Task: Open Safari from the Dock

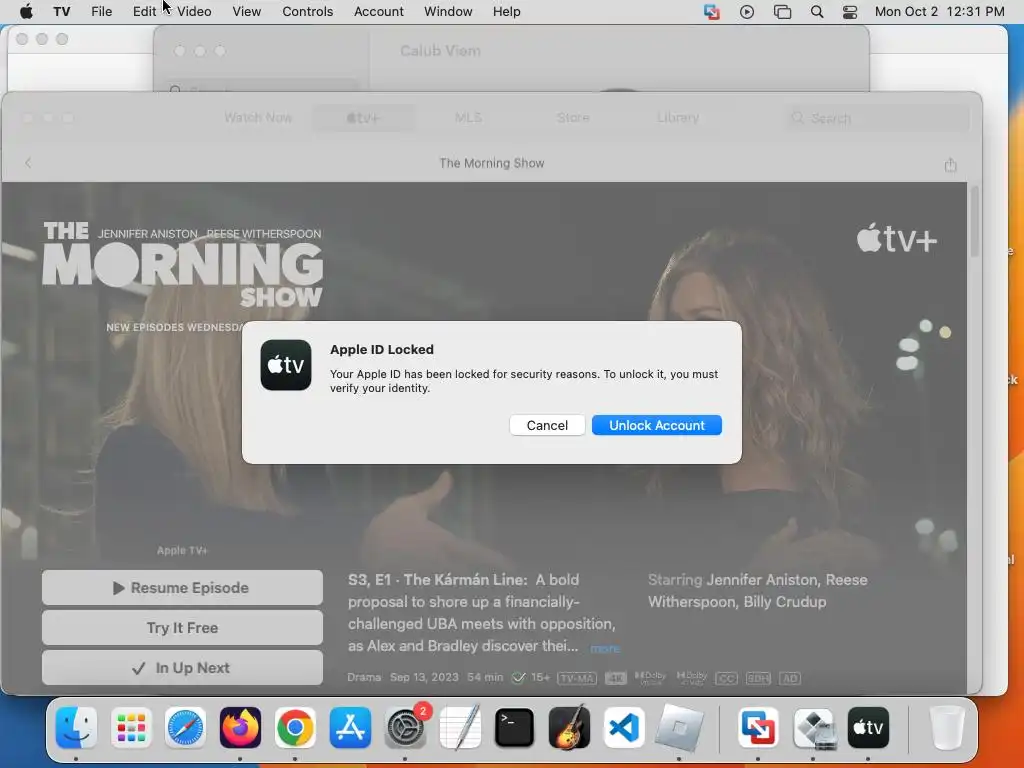Action: pyautogui.click(x=185, y=728)
